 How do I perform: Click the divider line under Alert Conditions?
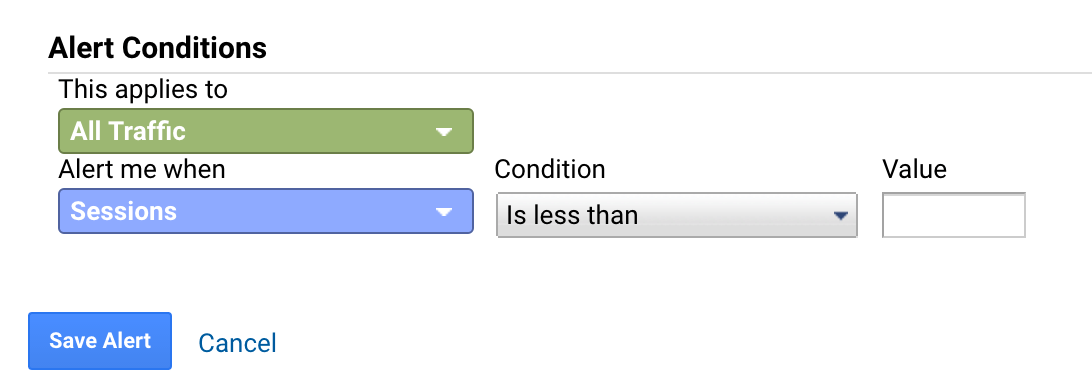(570, 72)
